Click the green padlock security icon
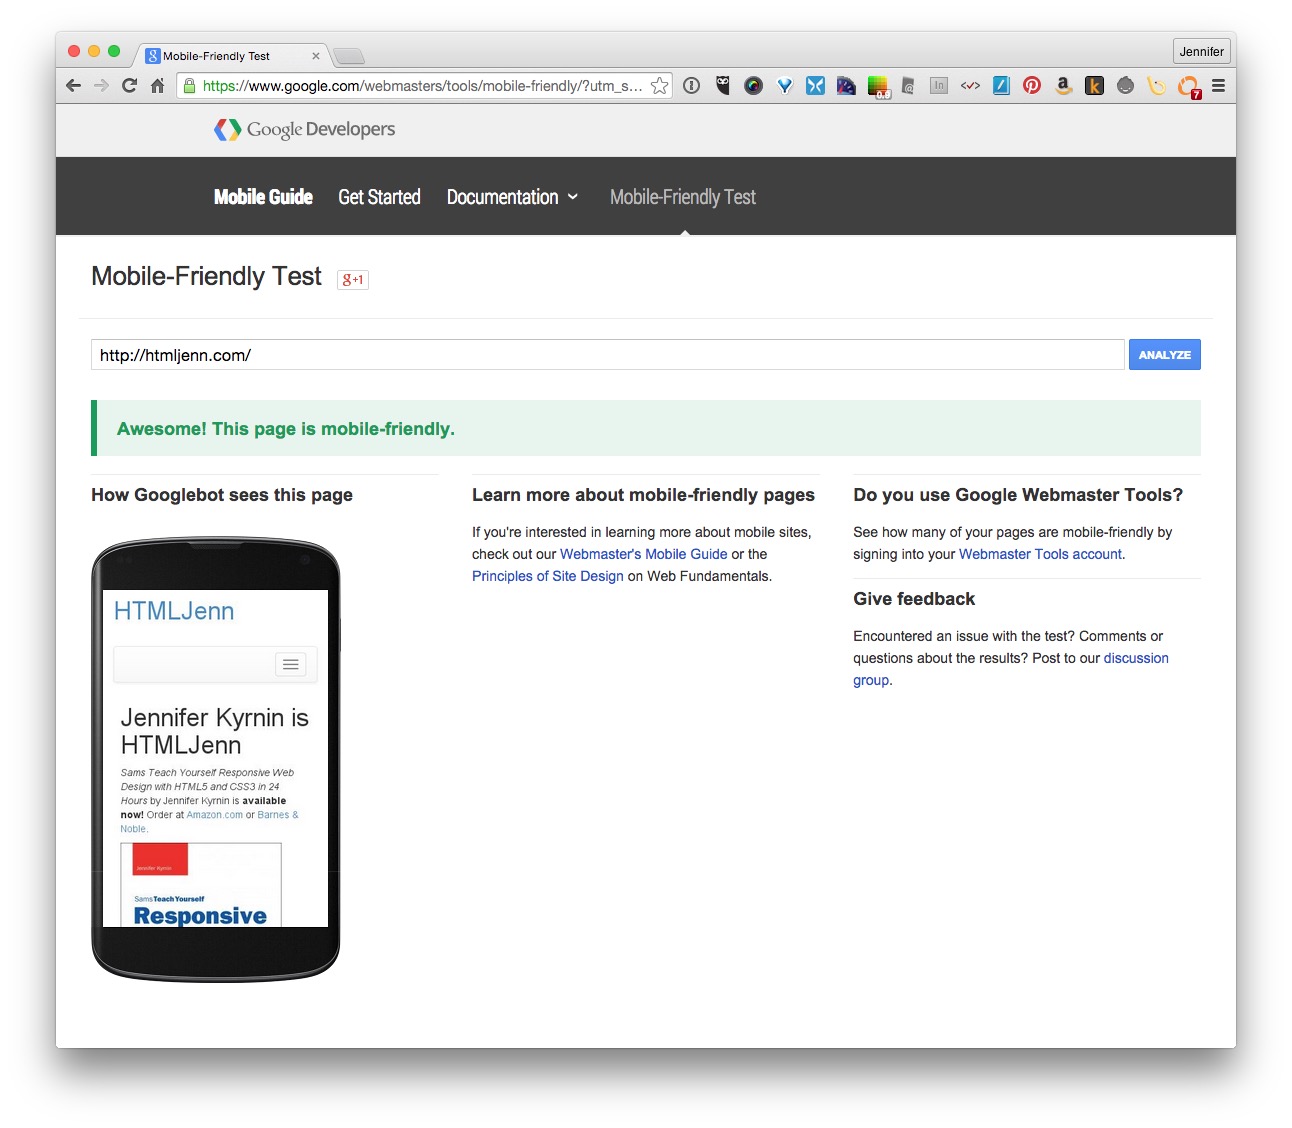Image resolution: width=1292 pixels, height=1128 pixels. click(189, 86)
